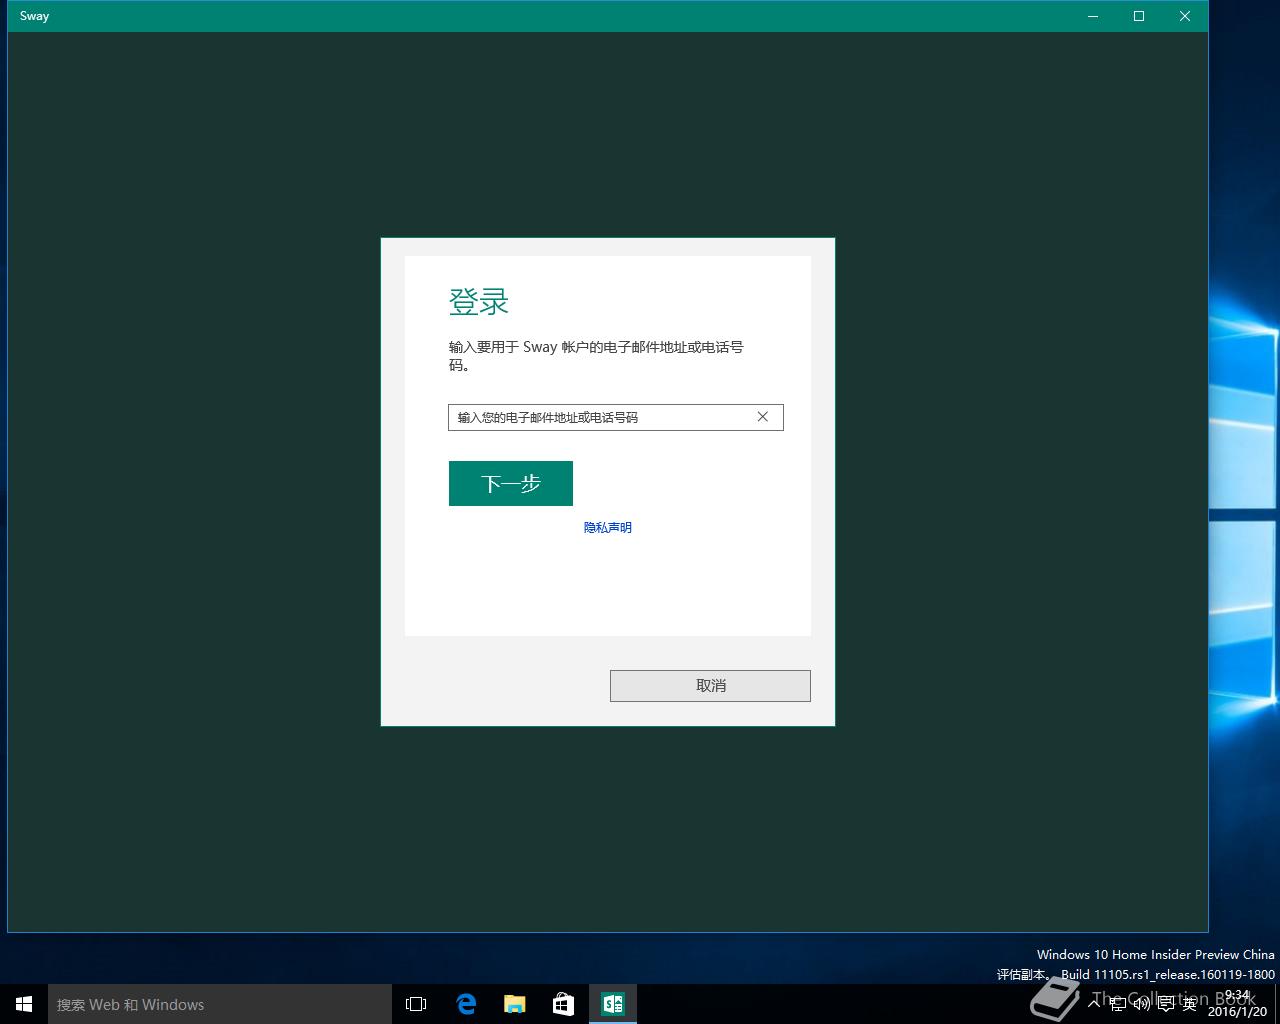Image resolution: width=1280 pixels, height=1024 pixels.
Task: Clear the sign-in input with the X icon
Action: [763, 417]
